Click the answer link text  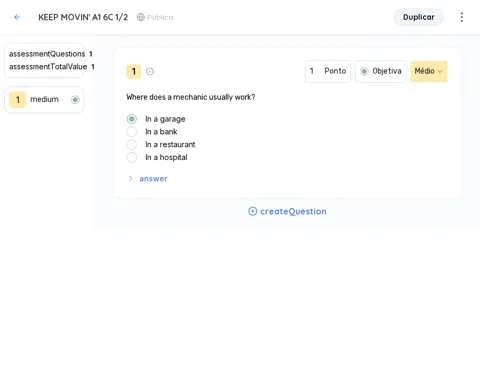(x=153, y=179)
